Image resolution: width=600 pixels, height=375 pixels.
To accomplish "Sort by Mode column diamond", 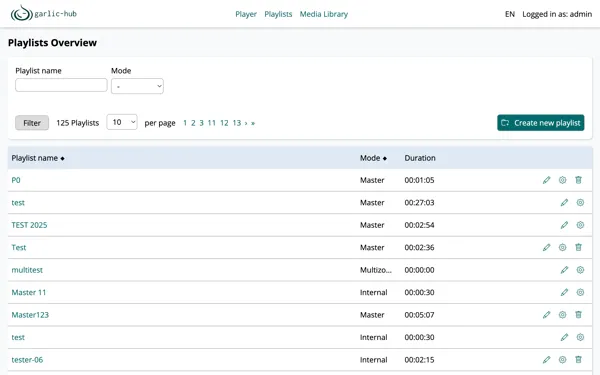I will click(x=385, y=158).
